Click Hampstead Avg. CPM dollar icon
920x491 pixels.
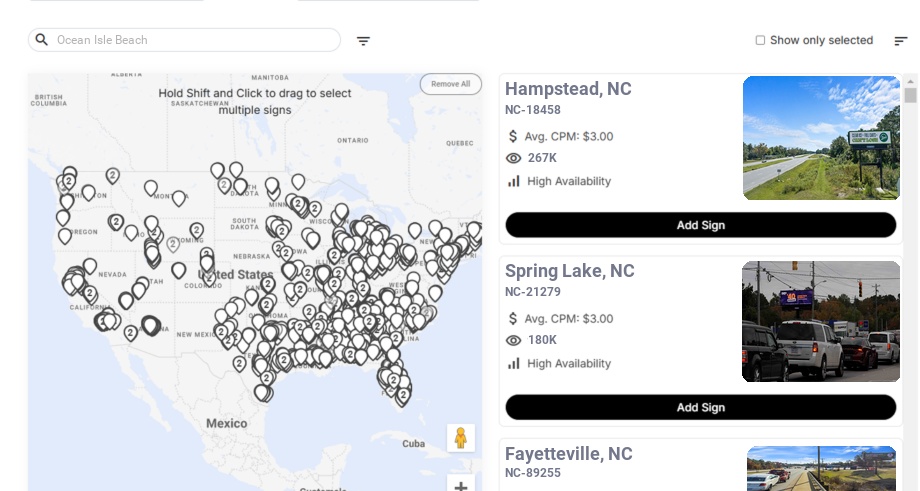pos(513,136)
